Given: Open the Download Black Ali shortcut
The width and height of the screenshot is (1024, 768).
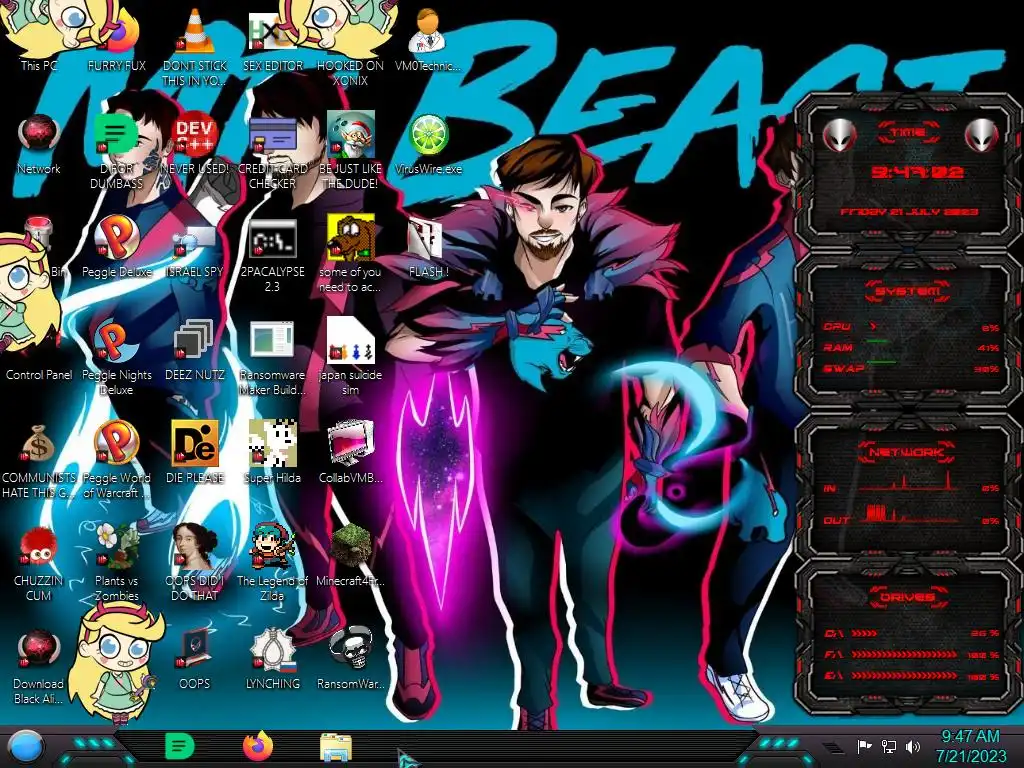Looking at the screenshot, I should 39,666.
